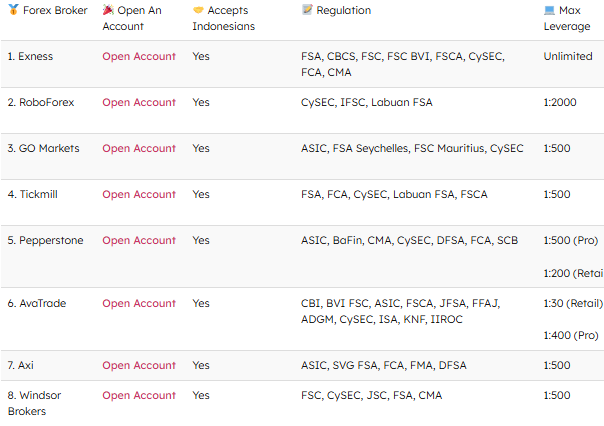Click the party popper icon in header
The height and width of the screenshot is (426, 604).
108,10
